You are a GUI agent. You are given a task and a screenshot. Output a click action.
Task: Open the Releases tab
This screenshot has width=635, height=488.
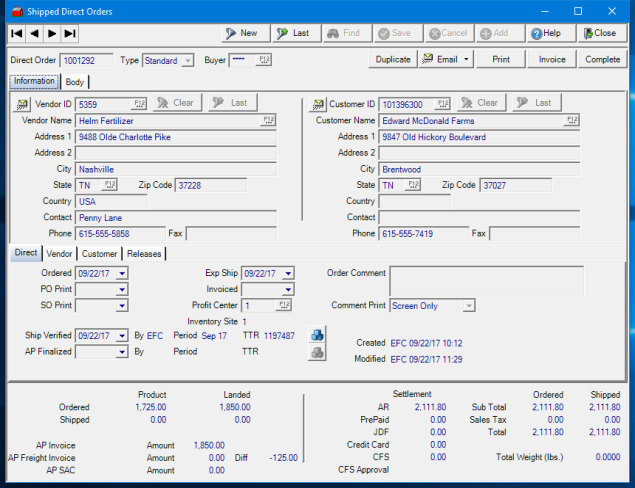point(144,254)
